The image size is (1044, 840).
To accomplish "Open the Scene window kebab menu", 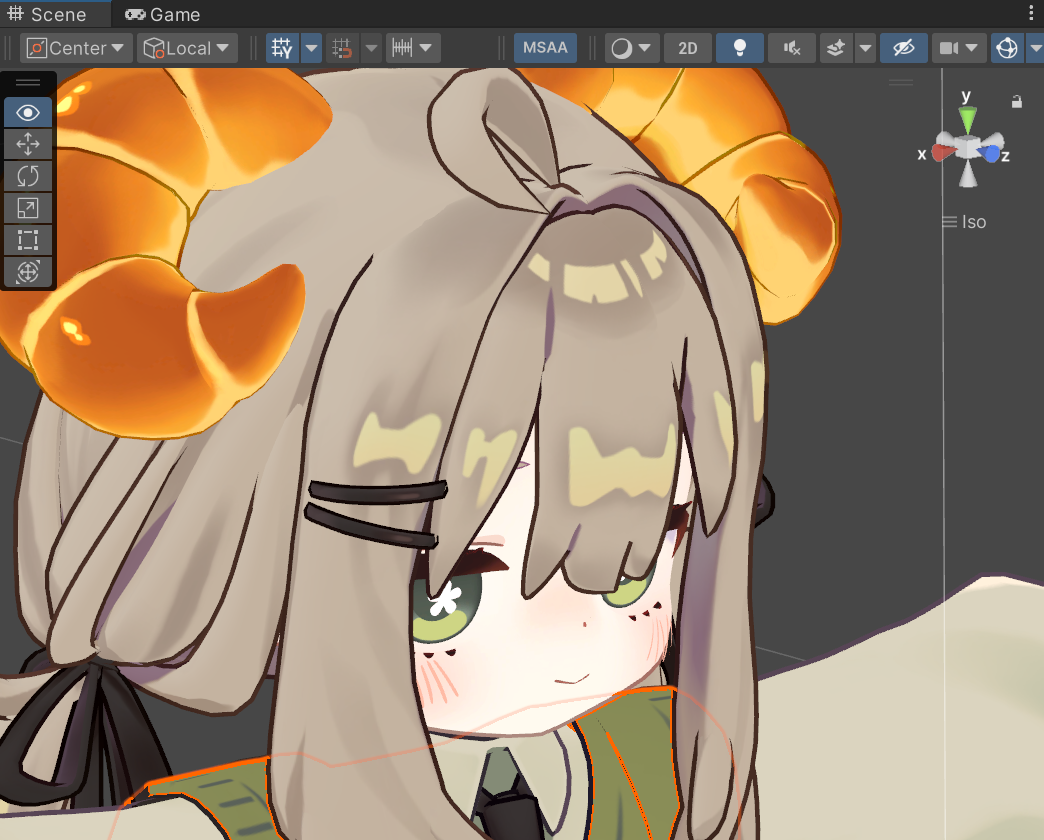I will tap(1031, 12).
